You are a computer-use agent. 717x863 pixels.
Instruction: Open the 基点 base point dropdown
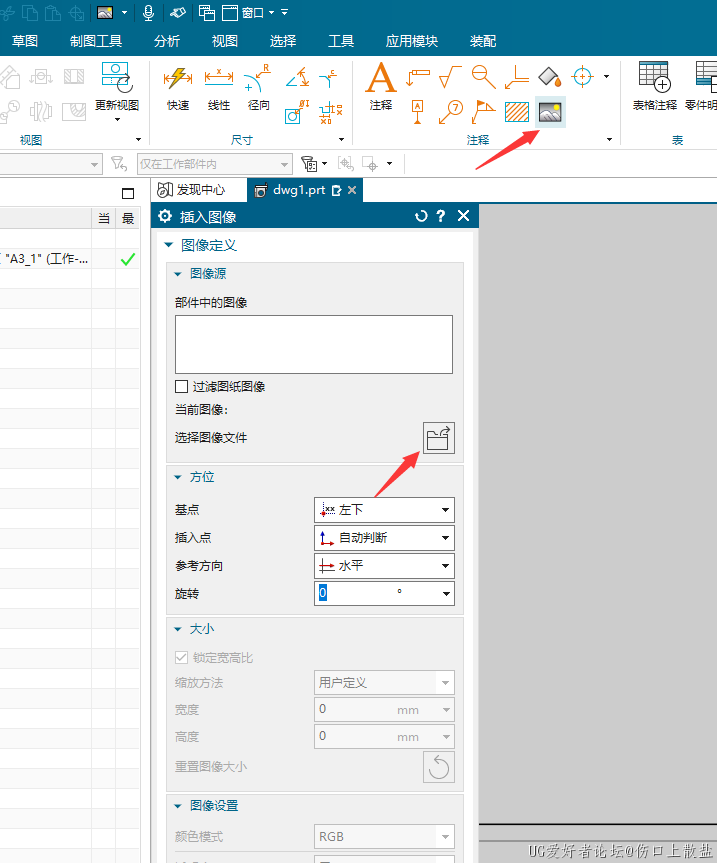pos(384,510)
